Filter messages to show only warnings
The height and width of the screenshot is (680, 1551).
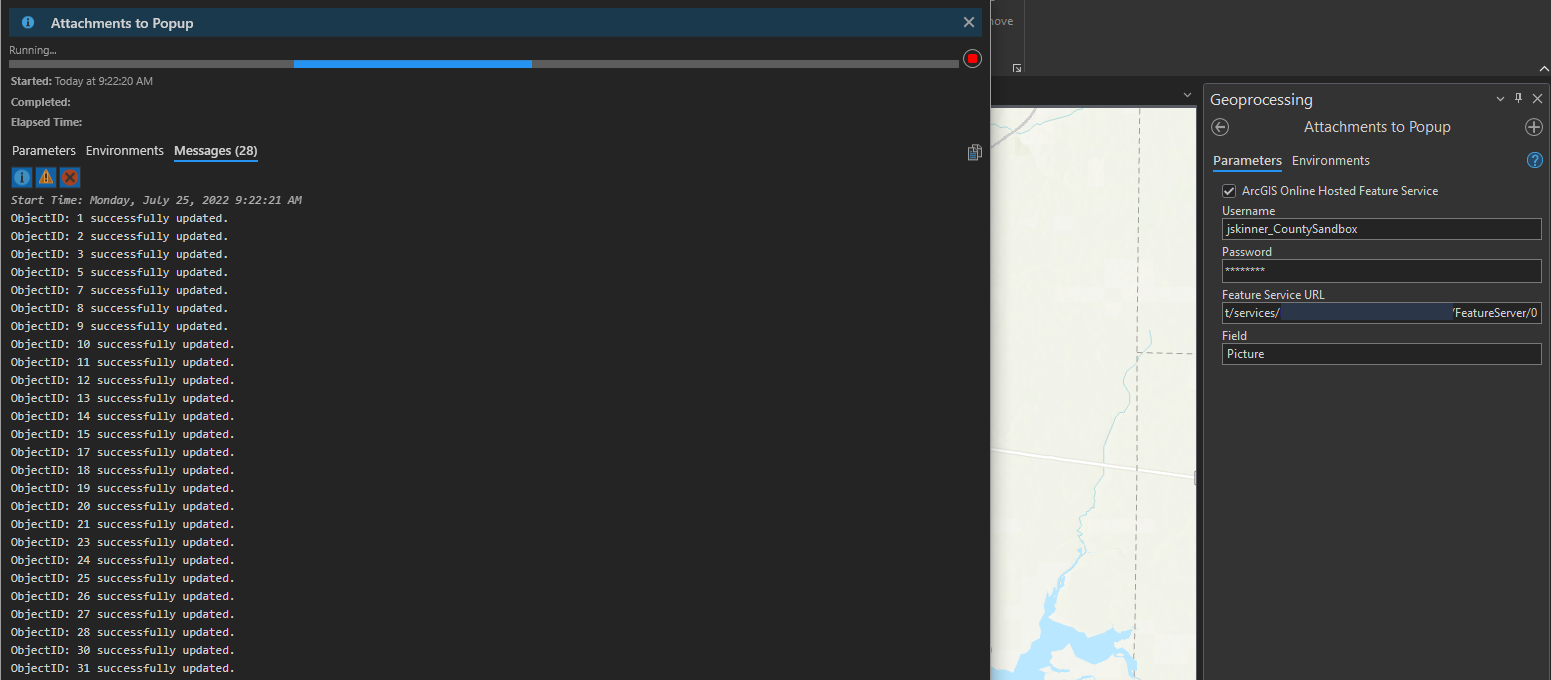[x=45, y=177]
